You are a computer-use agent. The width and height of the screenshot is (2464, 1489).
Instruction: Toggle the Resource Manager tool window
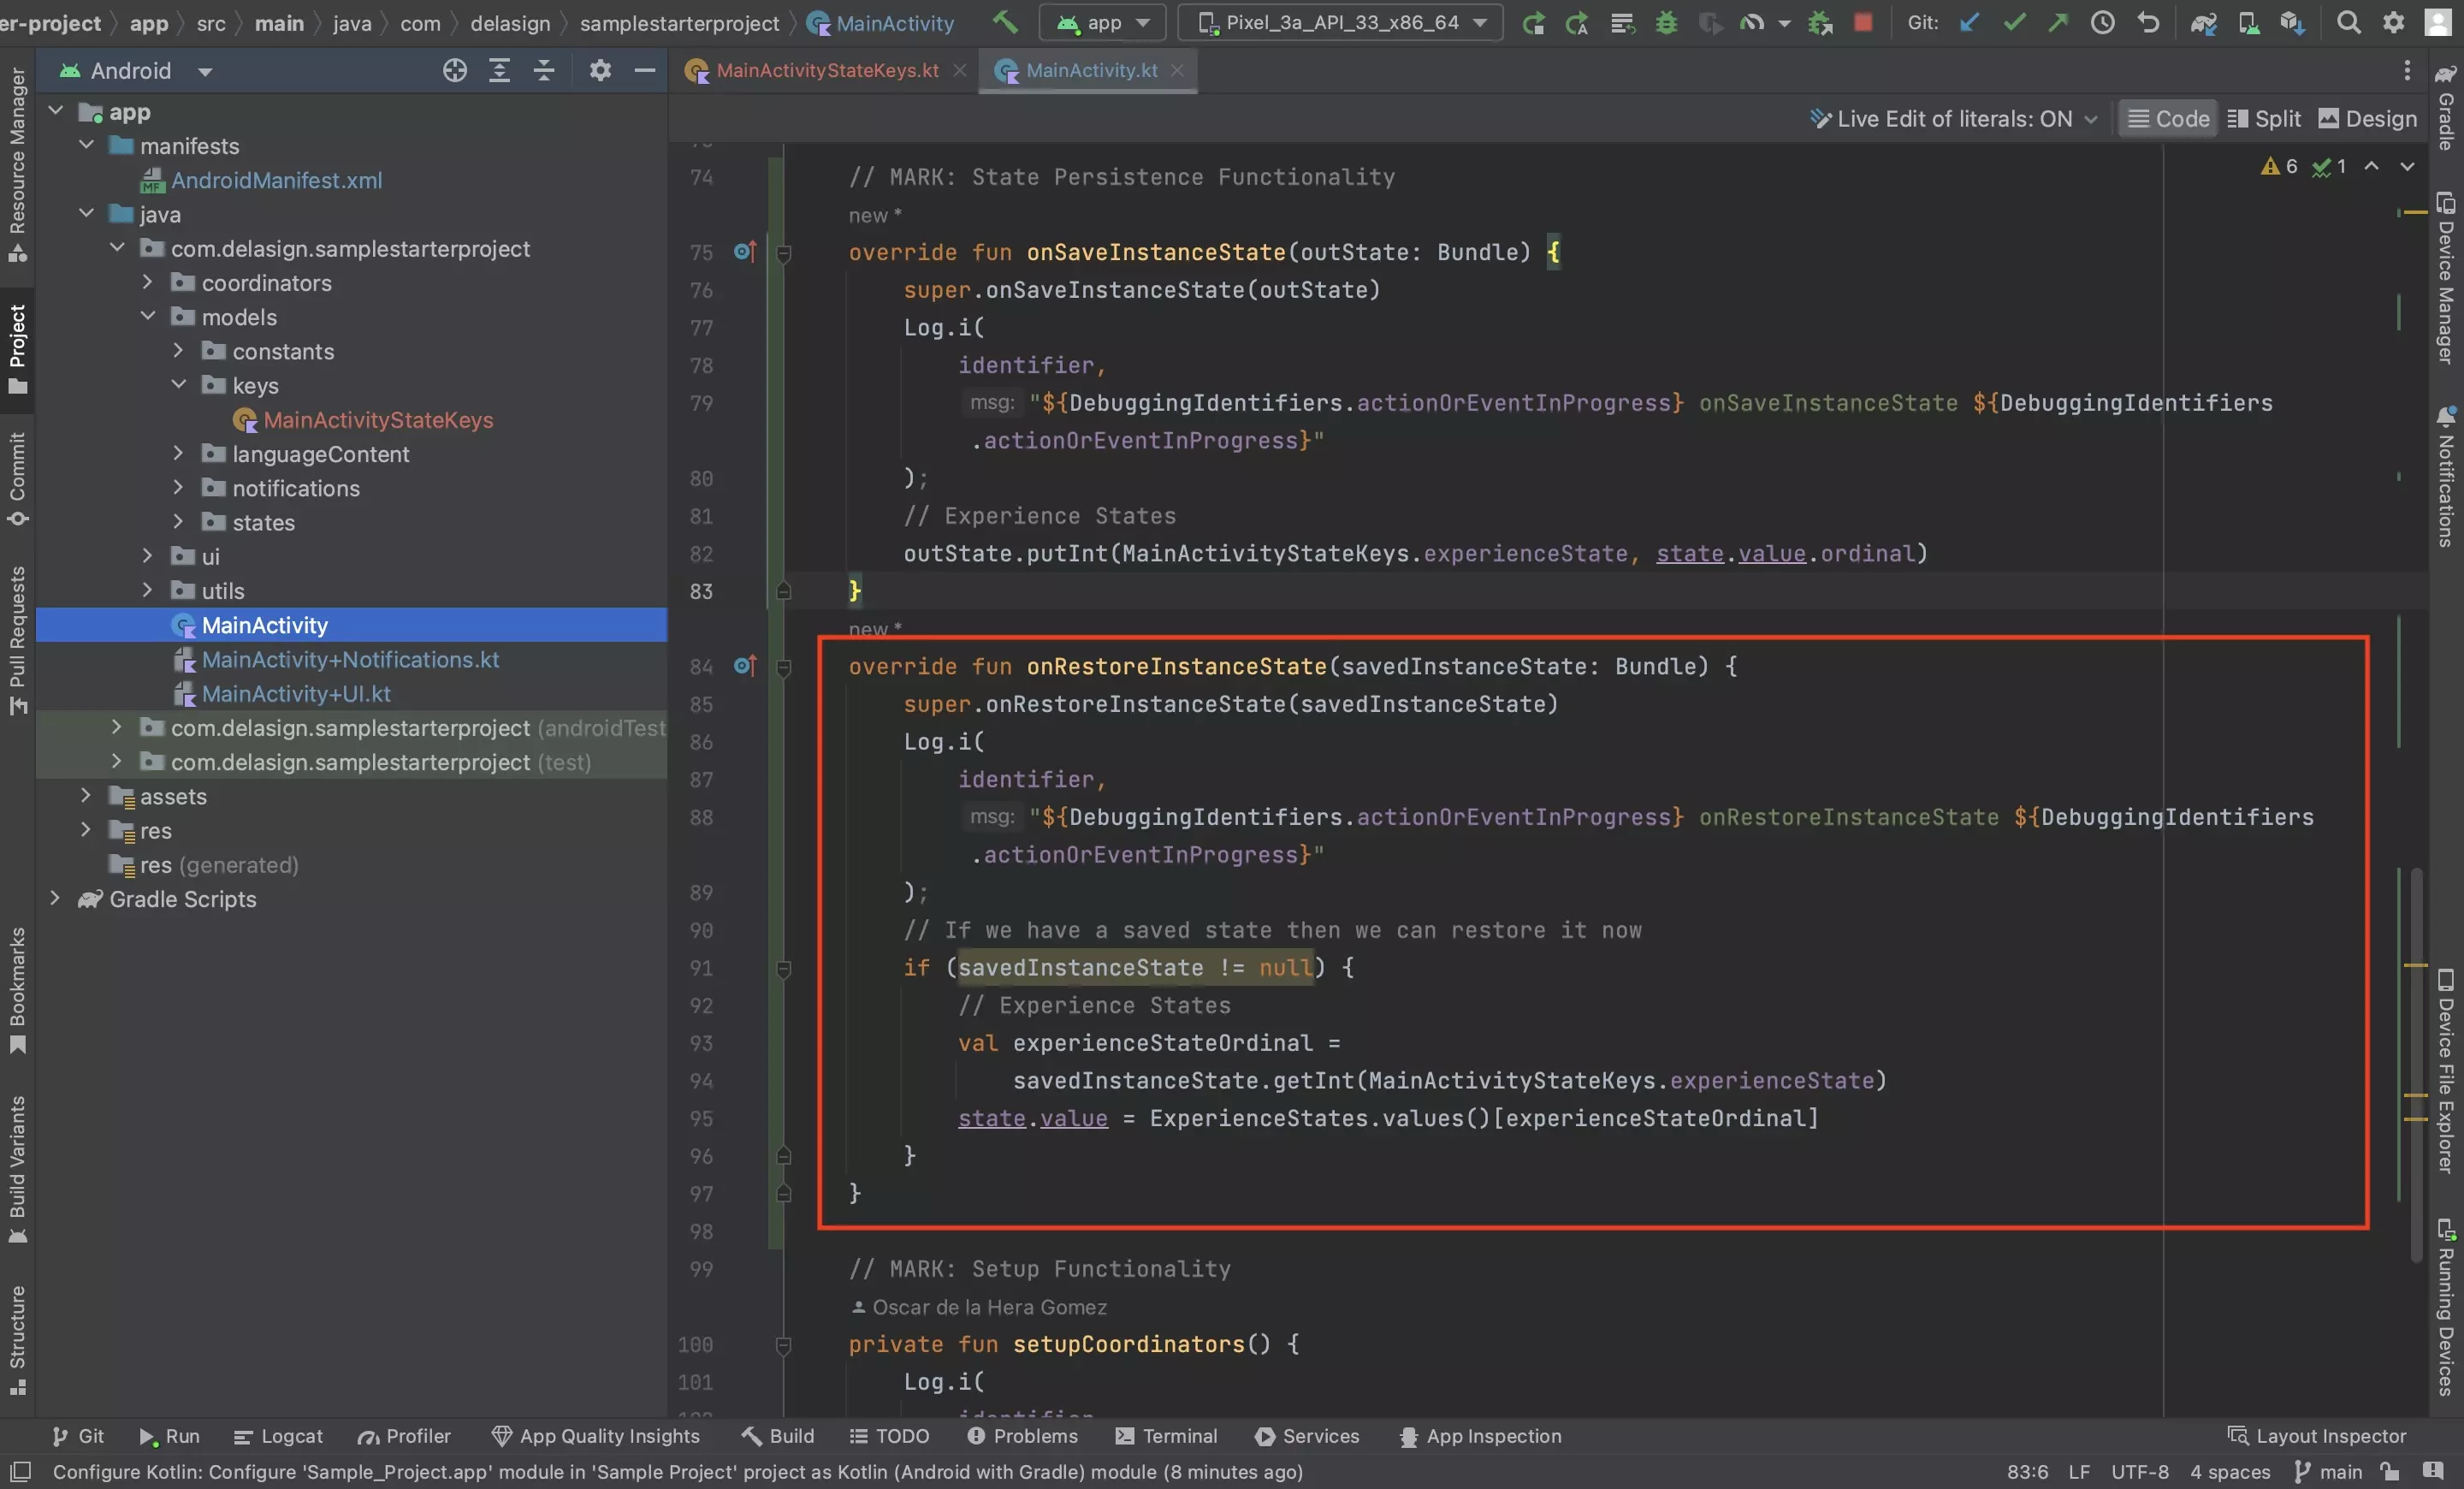point(17,164)
